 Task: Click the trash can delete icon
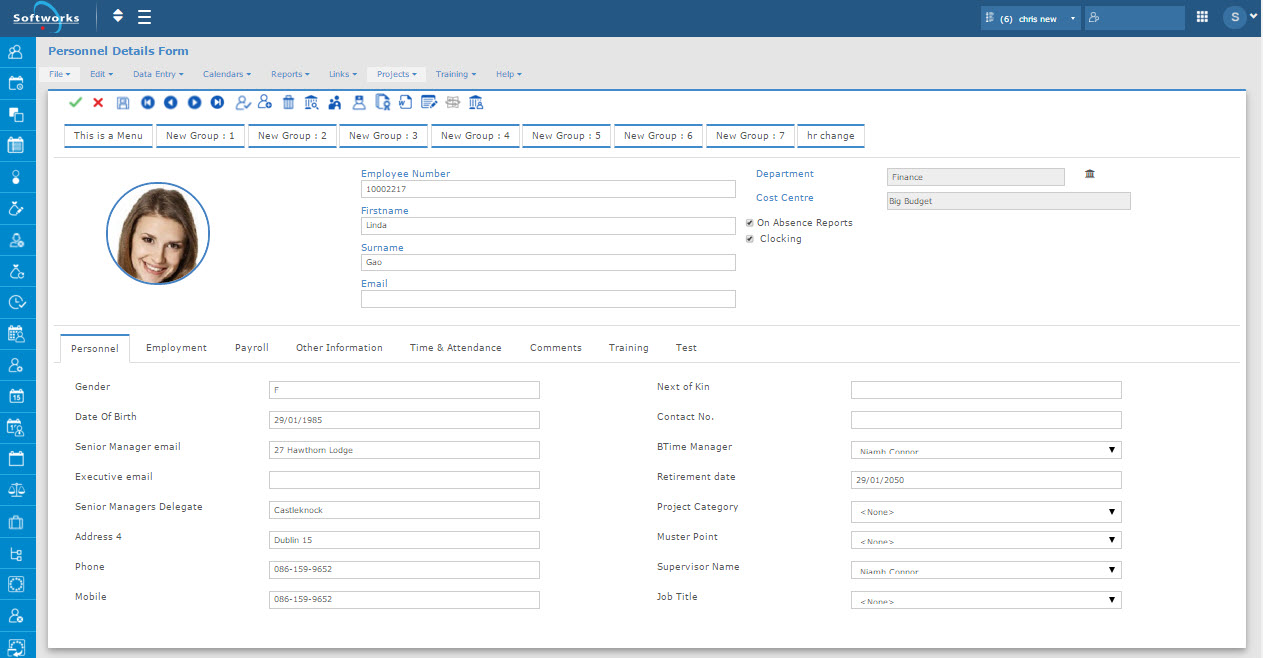[288, 102]
